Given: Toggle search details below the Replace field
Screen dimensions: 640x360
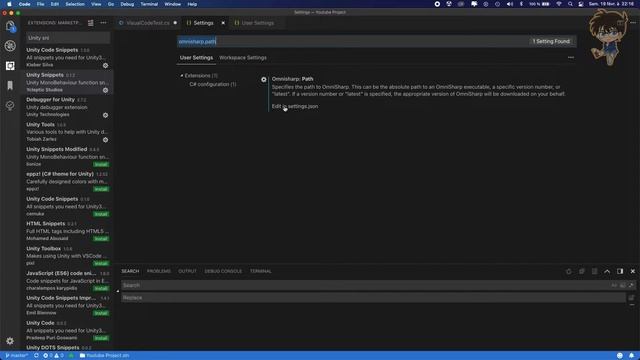Looking at the screenshot, I should pos(631,305).
